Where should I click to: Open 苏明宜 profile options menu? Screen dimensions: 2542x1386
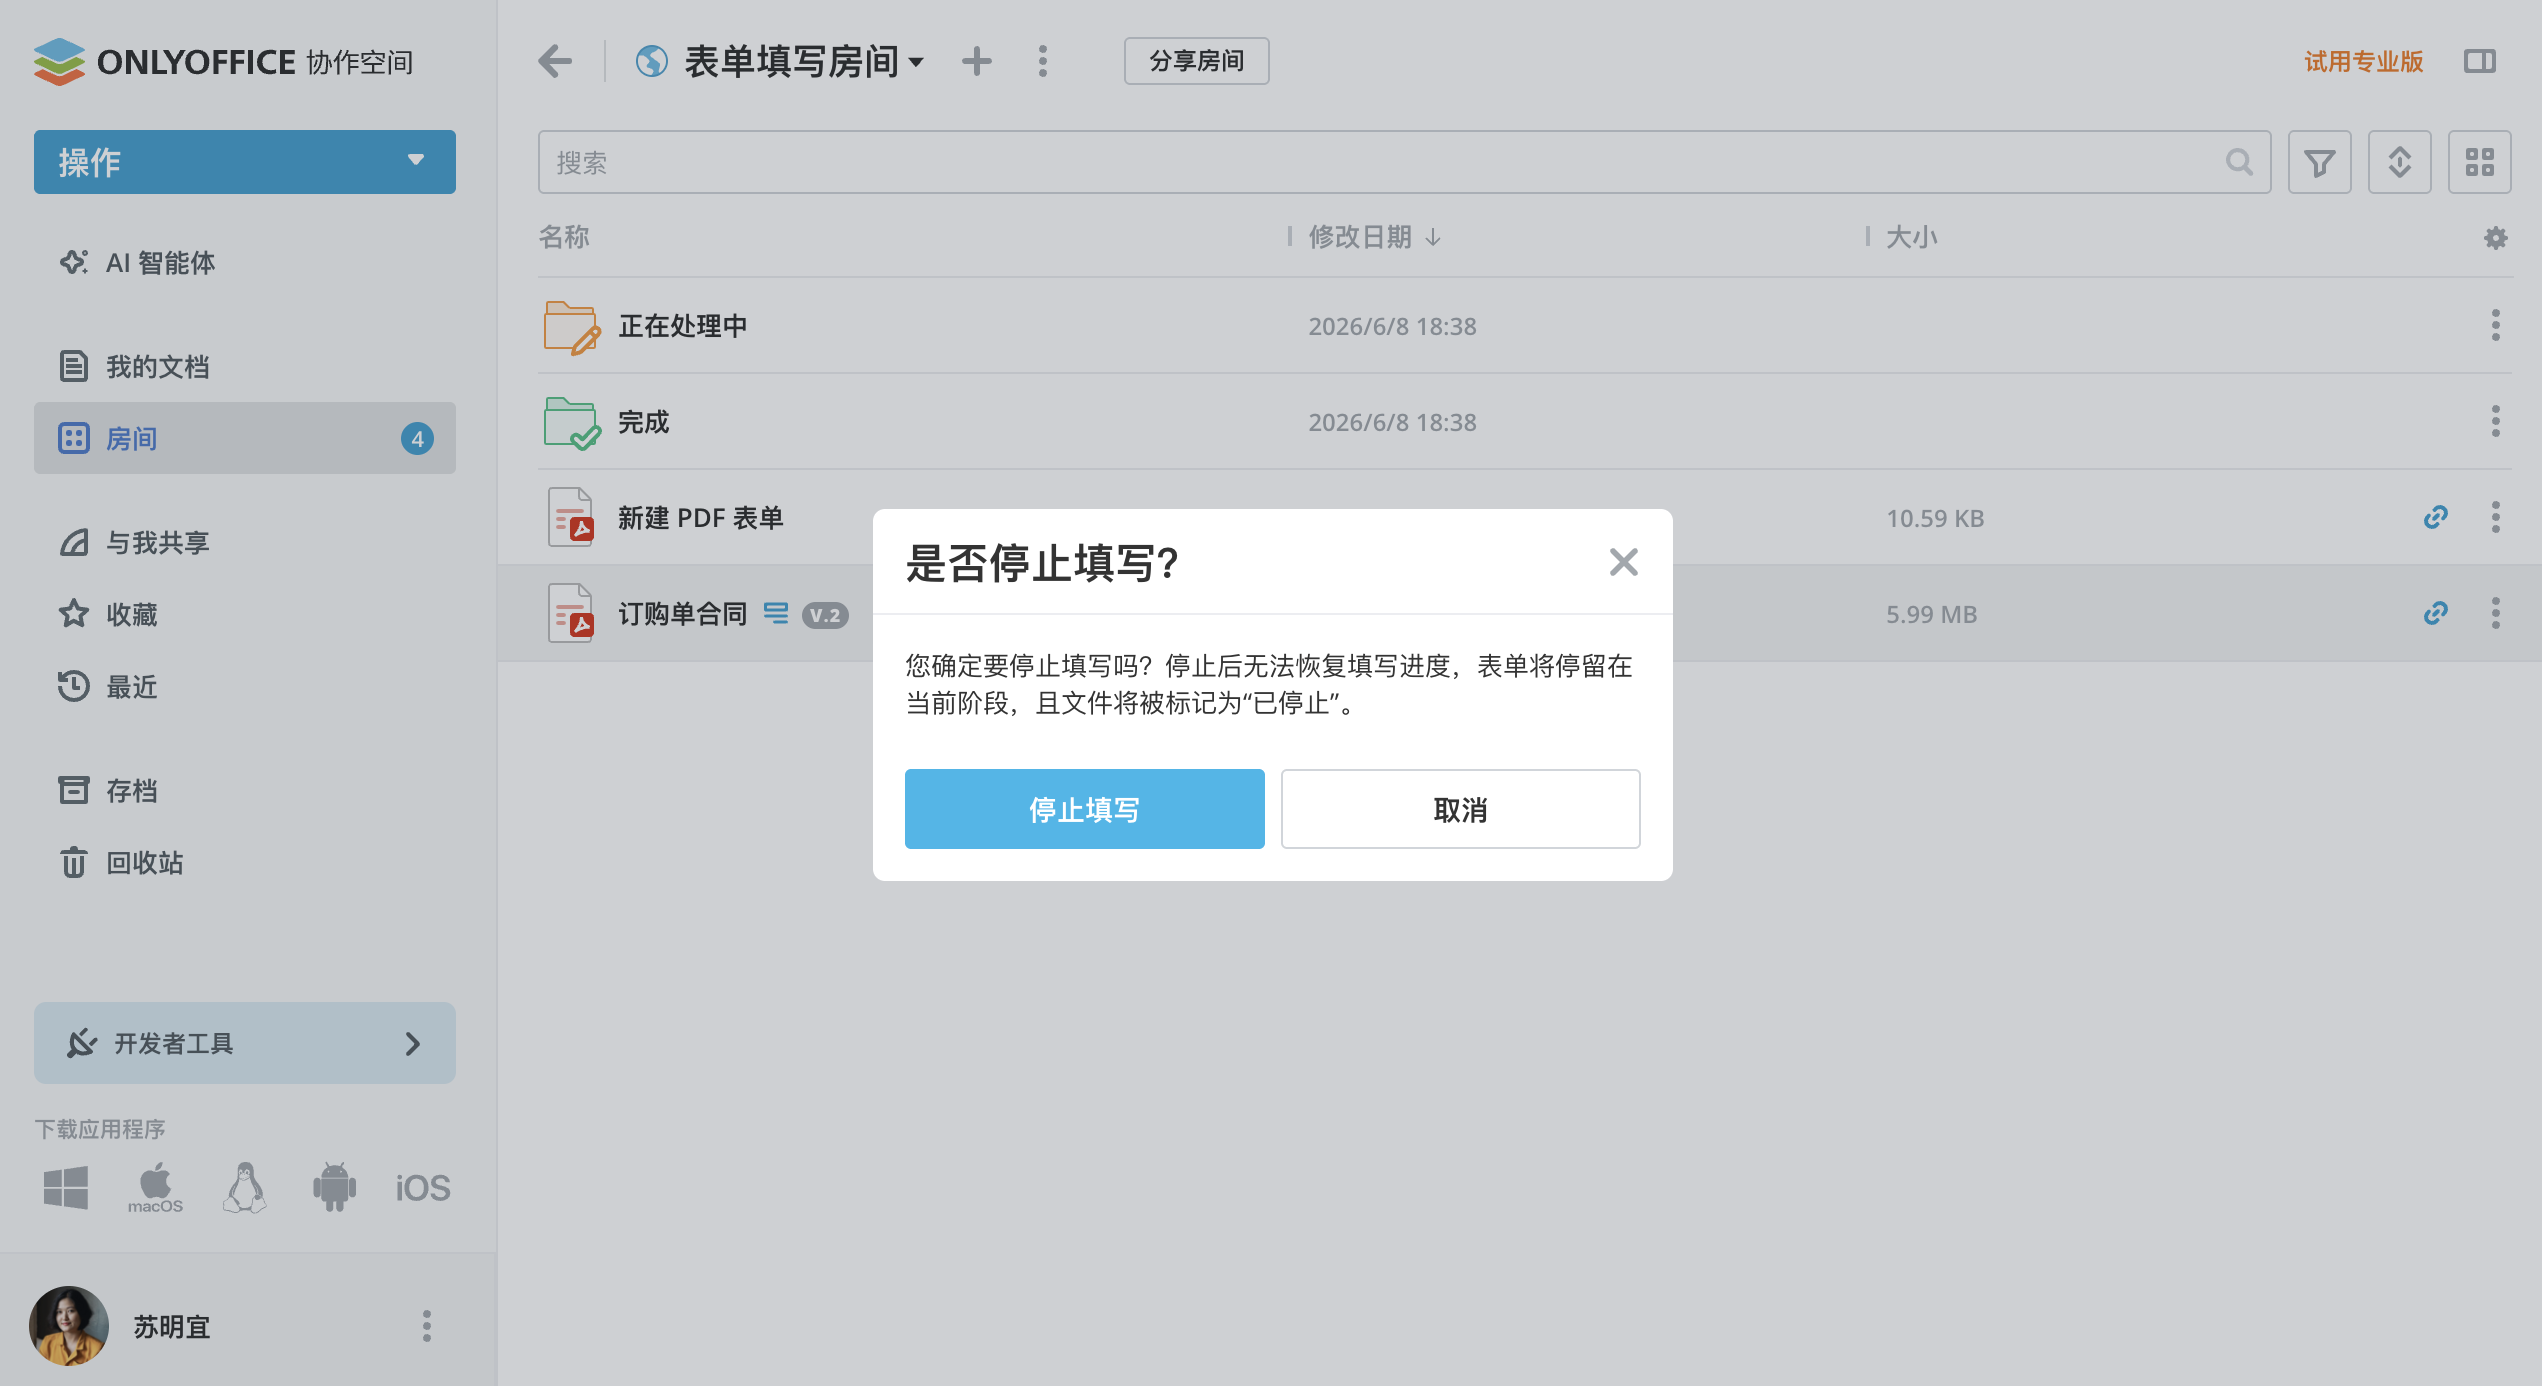[427, 1326]
